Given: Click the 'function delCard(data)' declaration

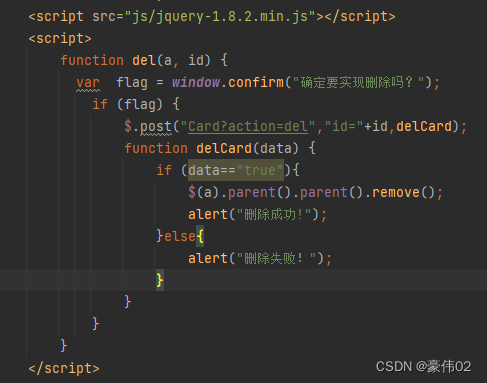Looking at the screenshot, I should [211, 148].
